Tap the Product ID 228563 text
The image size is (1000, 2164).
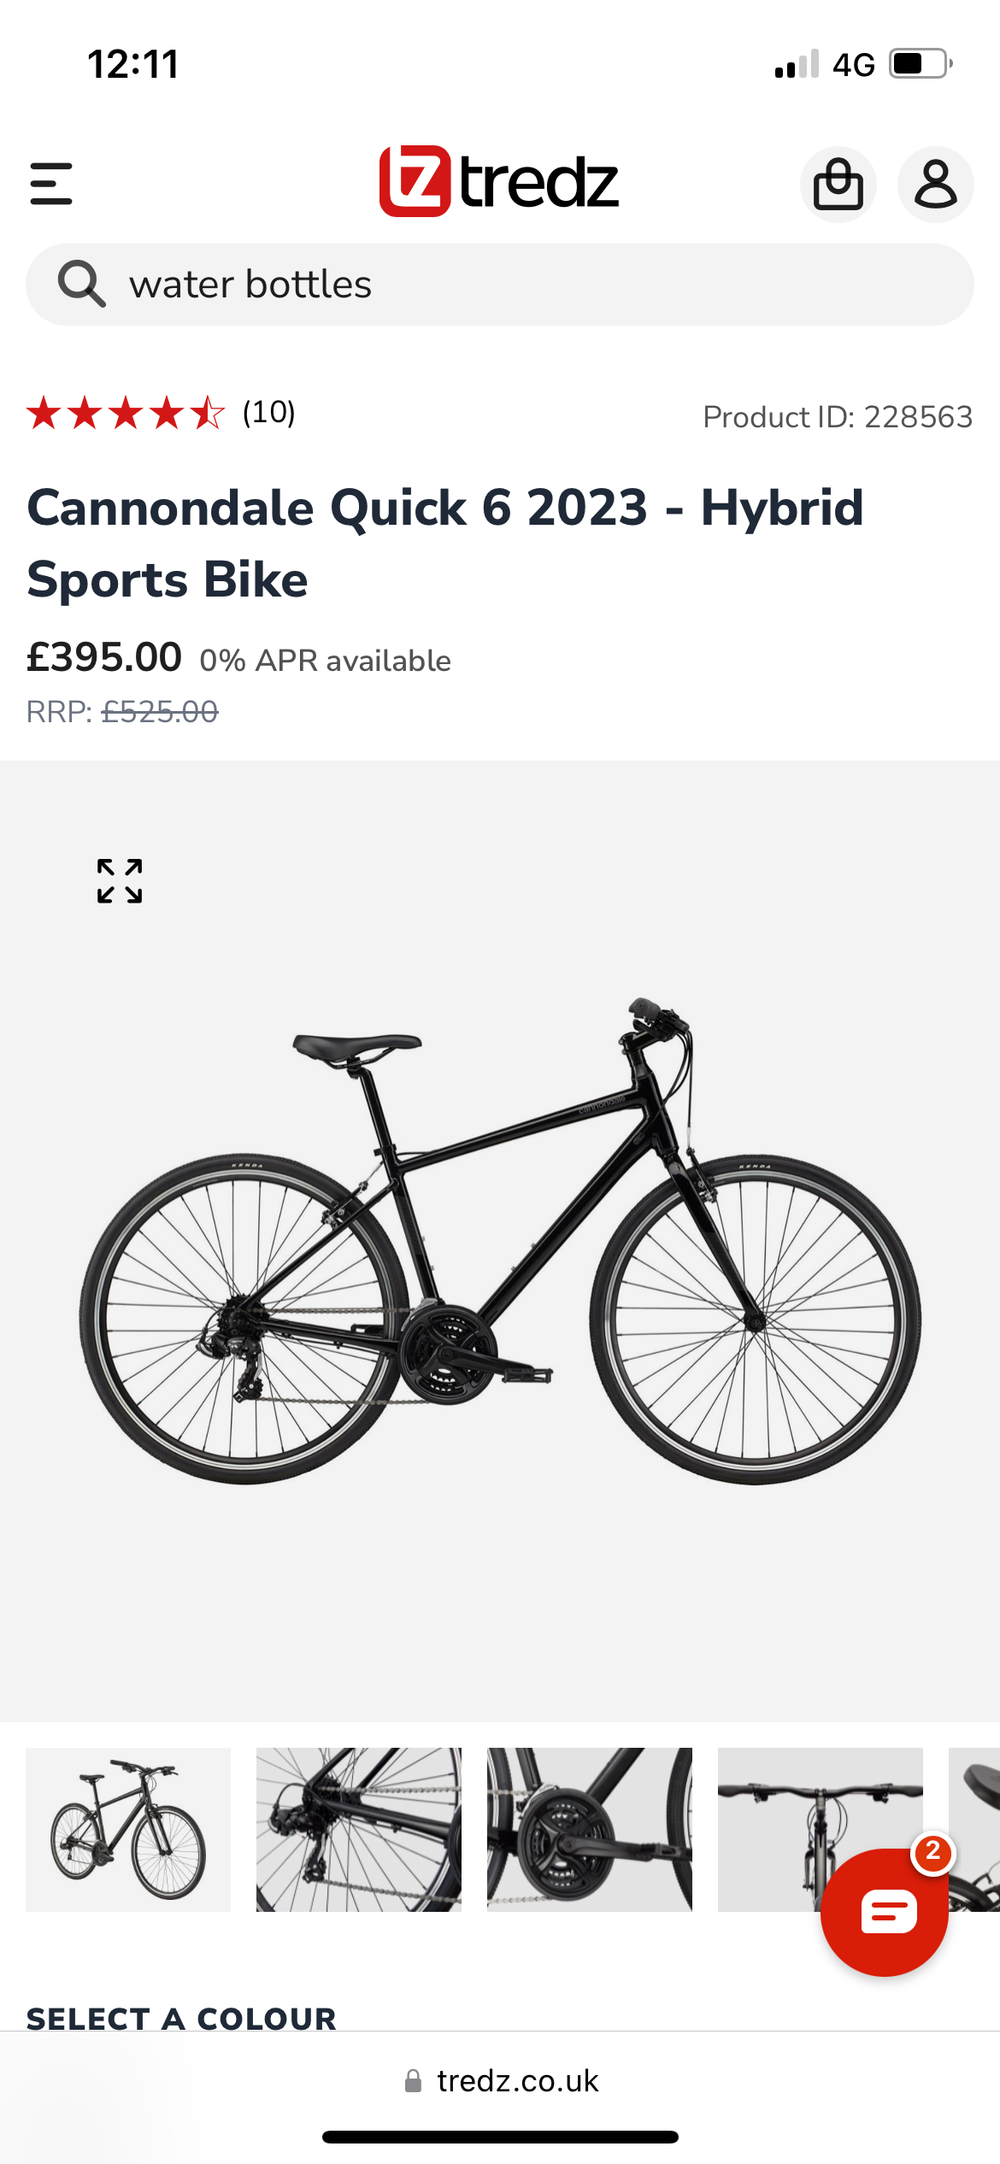click(x=838, y=416)
